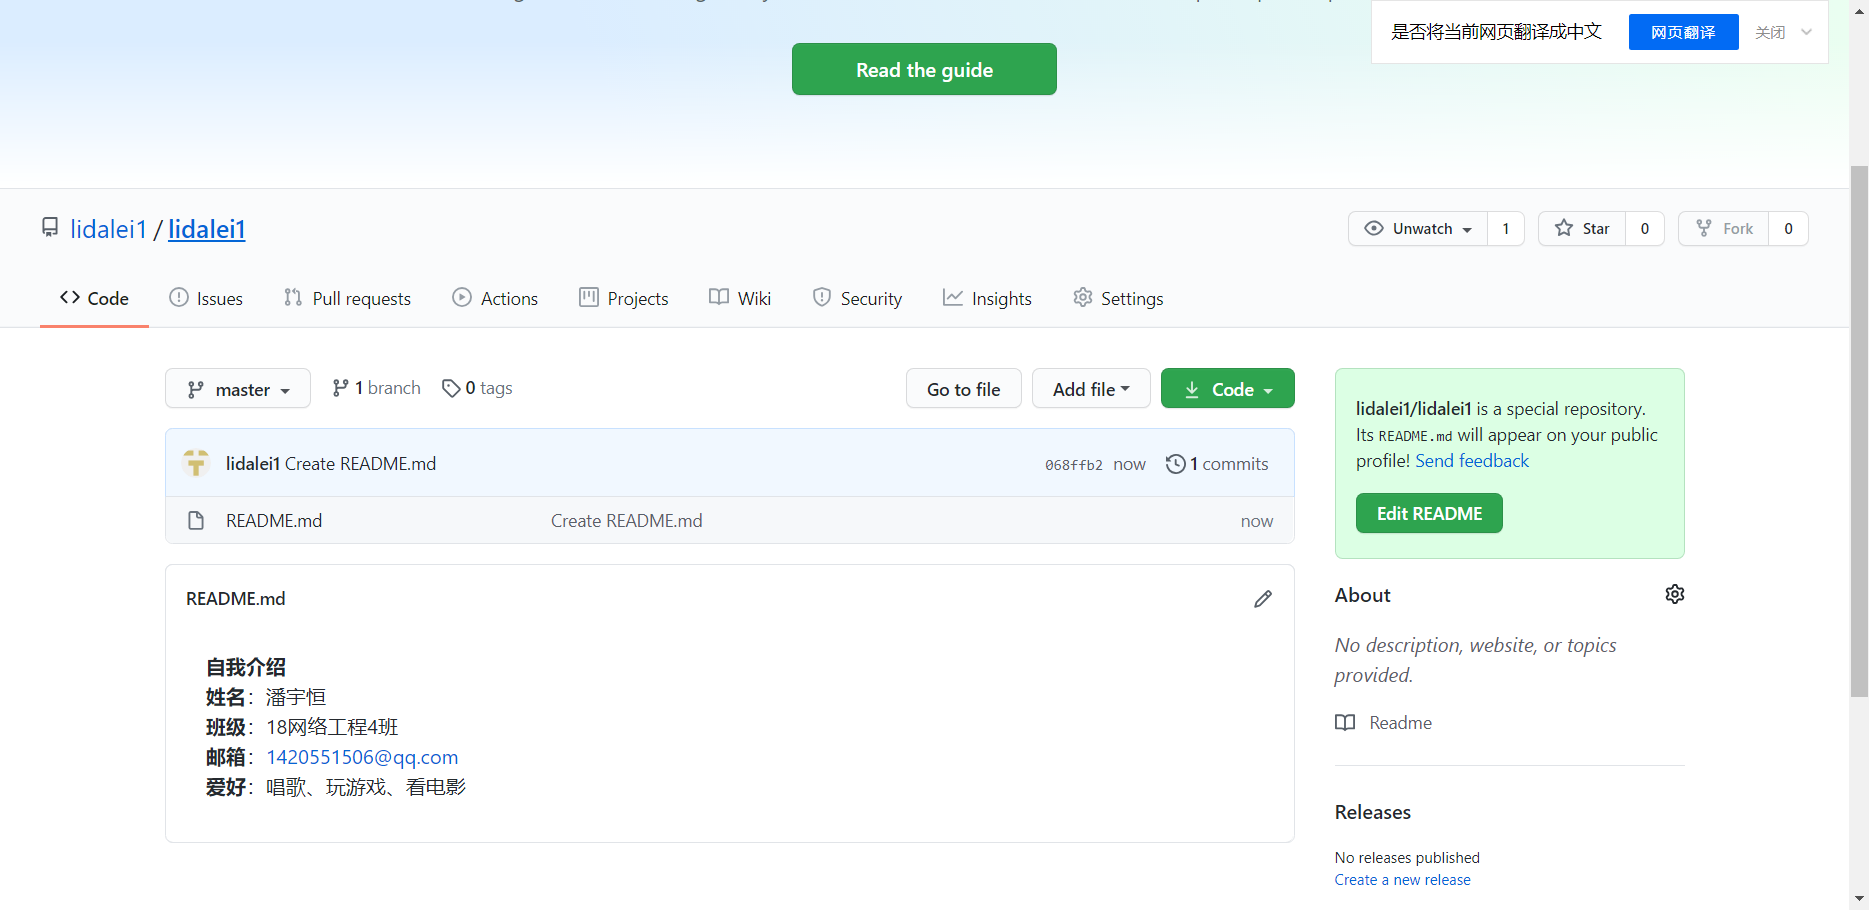Open the Projects tab
This screenshot has height=910, width=1869.
(624, 298)
